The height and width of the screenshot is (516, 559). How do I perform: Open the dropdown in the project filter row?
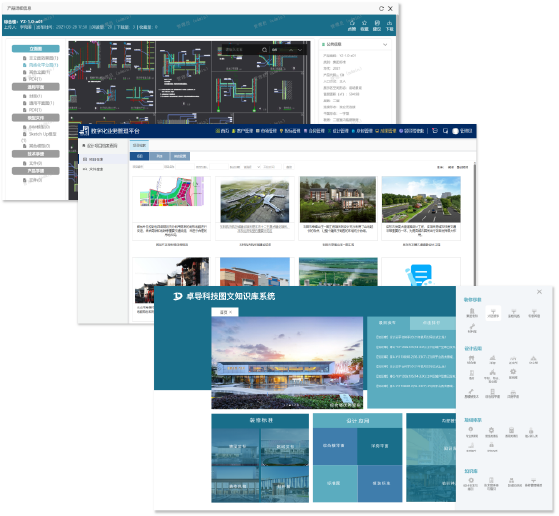pos(251,167)
